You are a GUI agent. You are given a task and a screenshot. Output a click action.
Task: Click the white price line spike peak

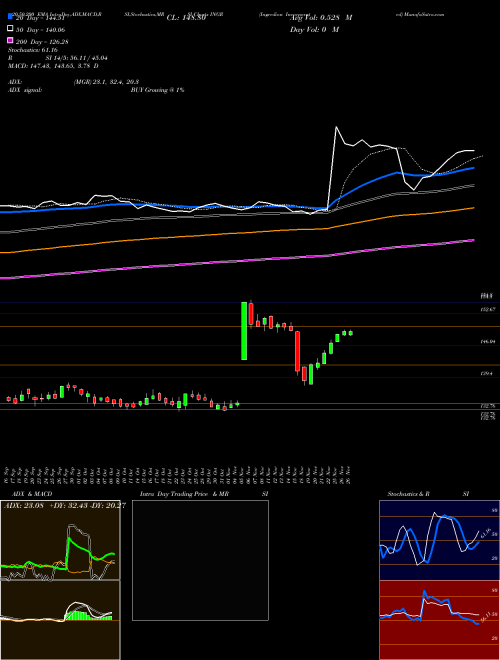pyautogui.click(x=336, y=127)
